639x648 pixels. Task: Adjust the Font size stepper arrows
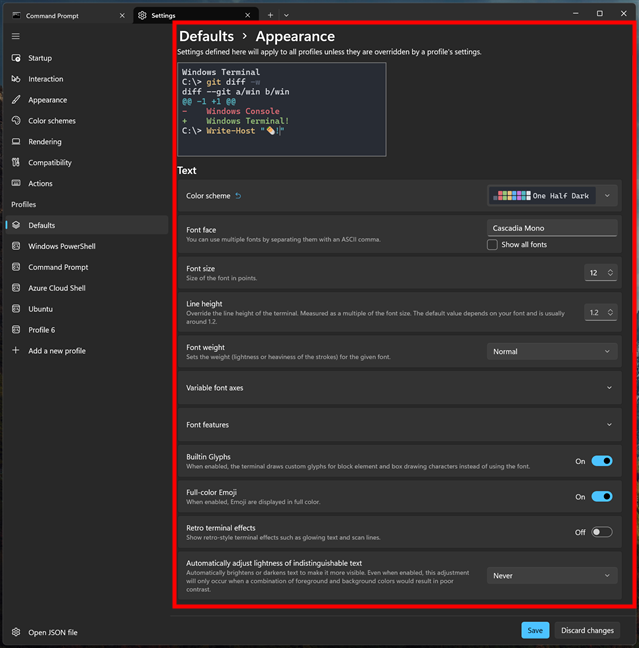point(610,273)
